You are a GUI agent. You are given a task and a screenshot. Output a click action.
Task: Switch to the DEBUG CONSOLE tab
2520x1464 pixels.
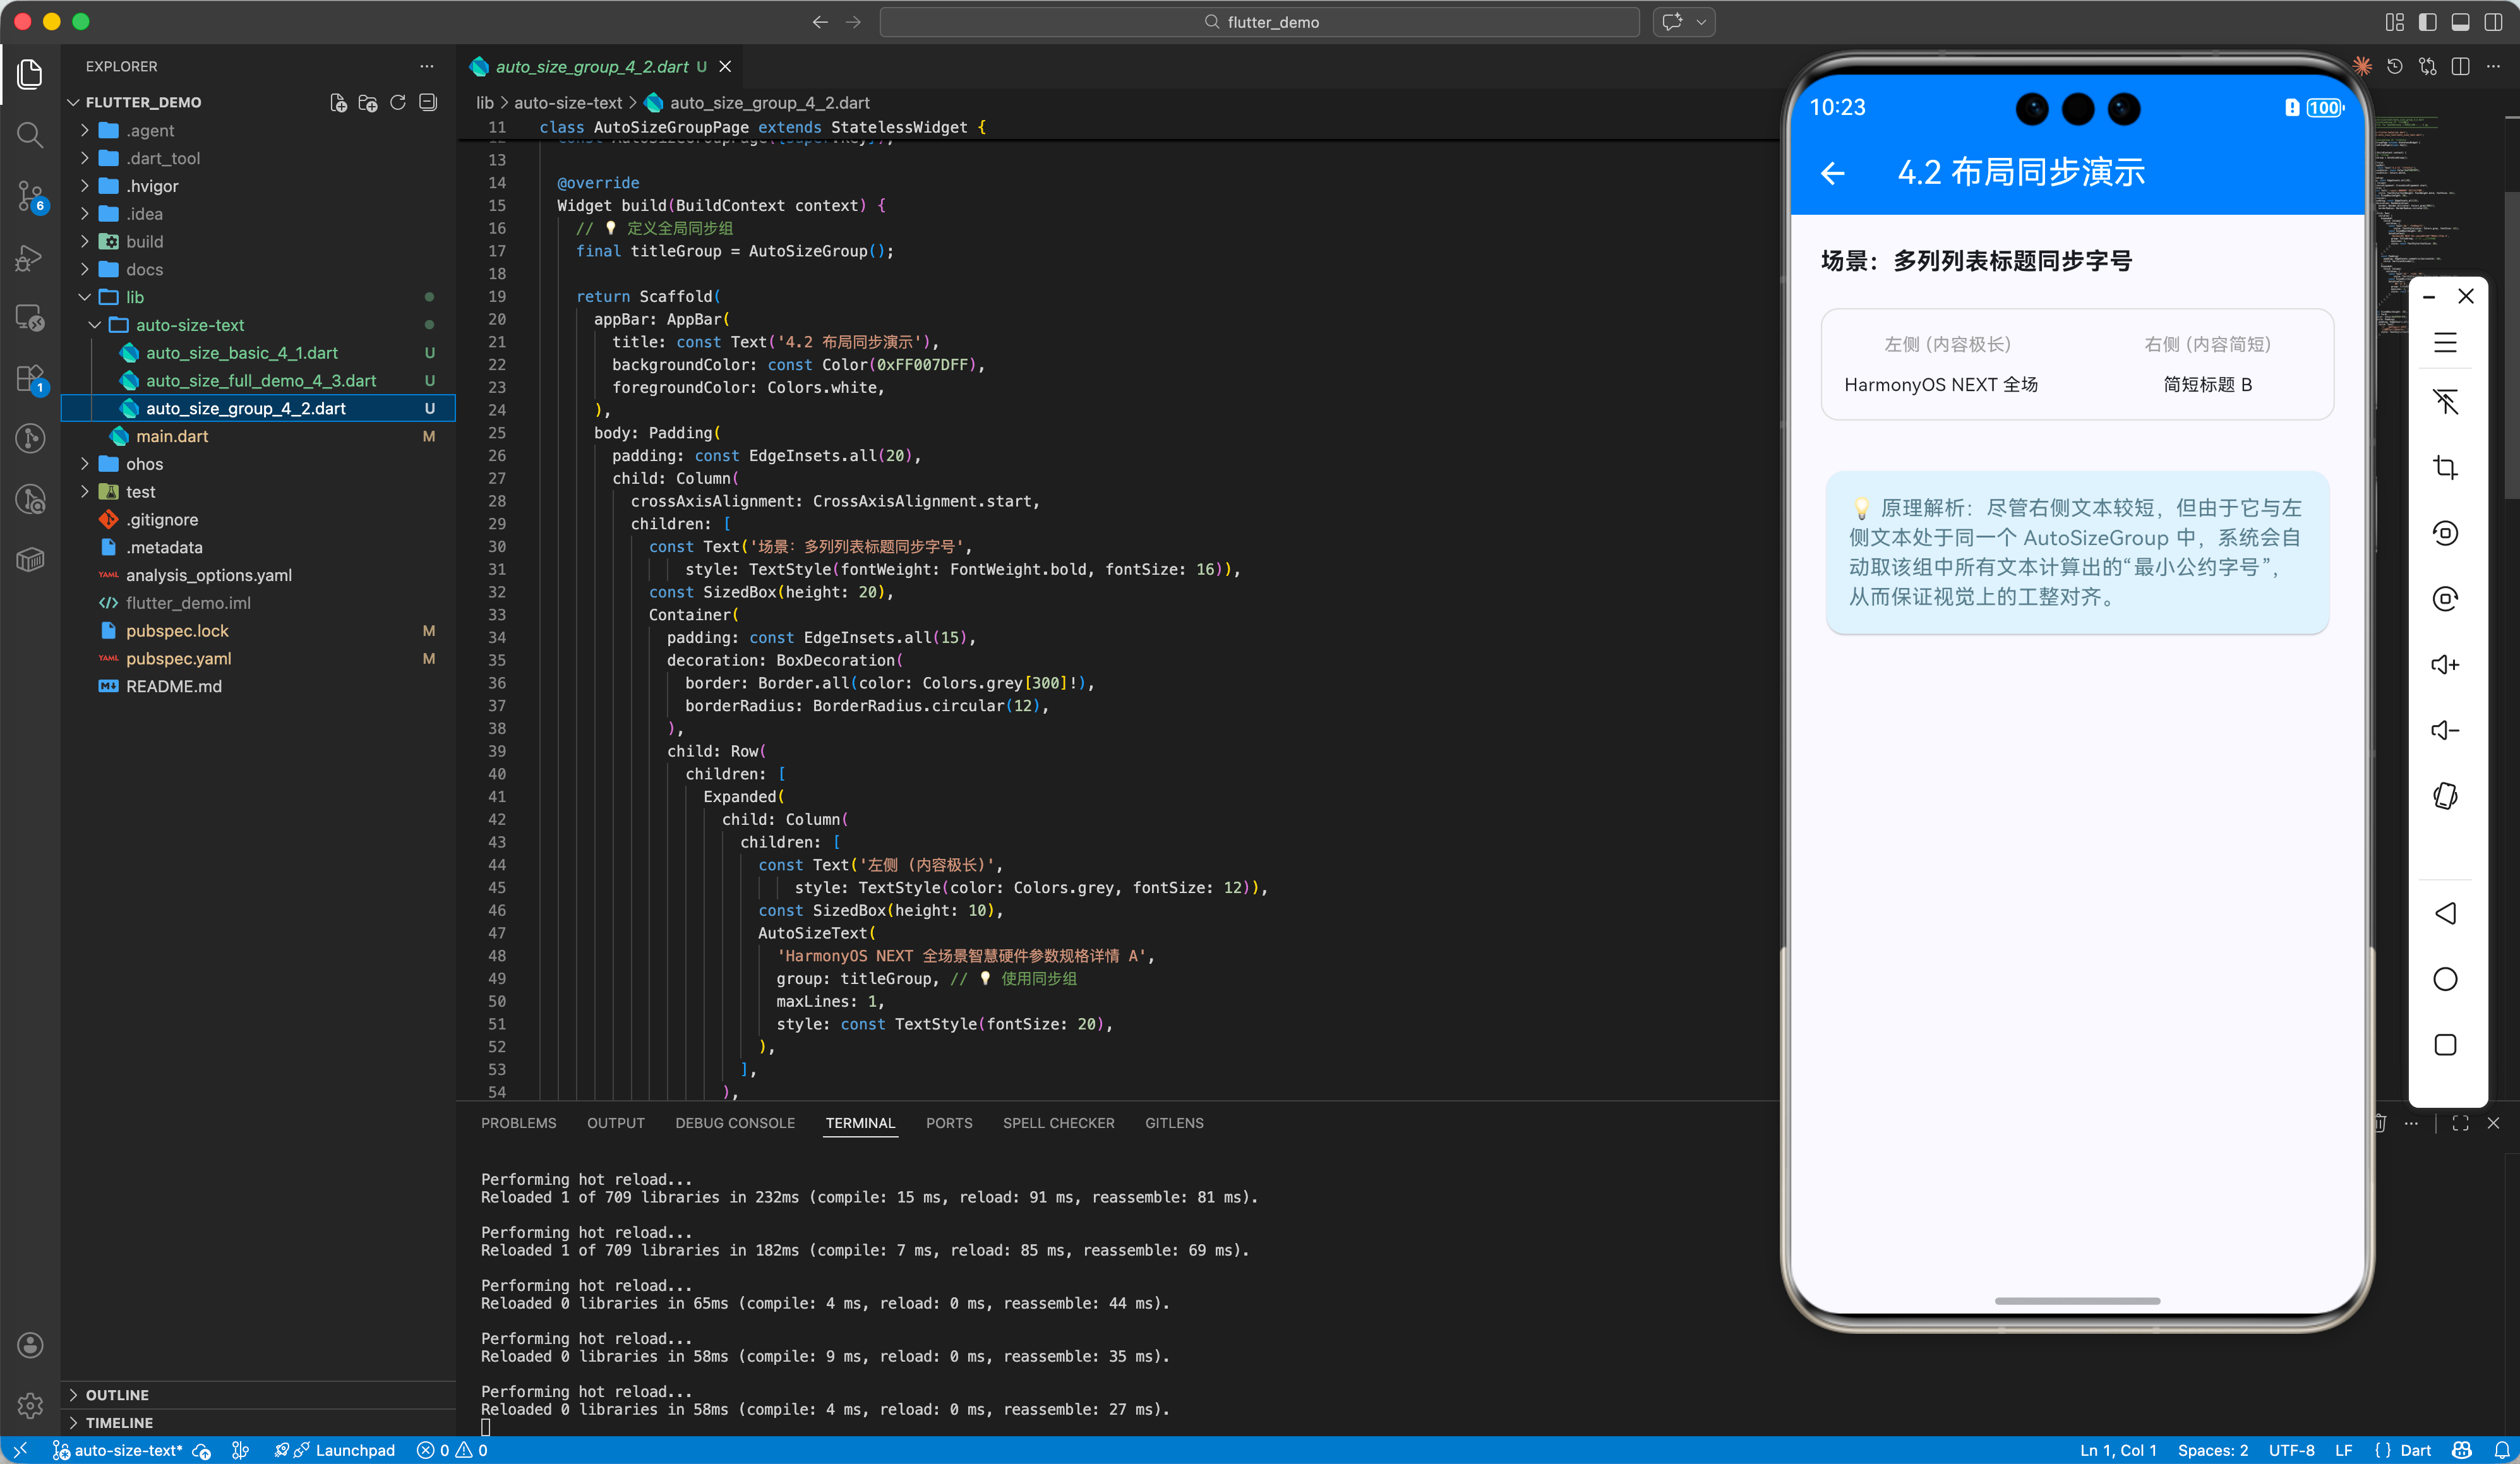click(x=735, y=1123)
